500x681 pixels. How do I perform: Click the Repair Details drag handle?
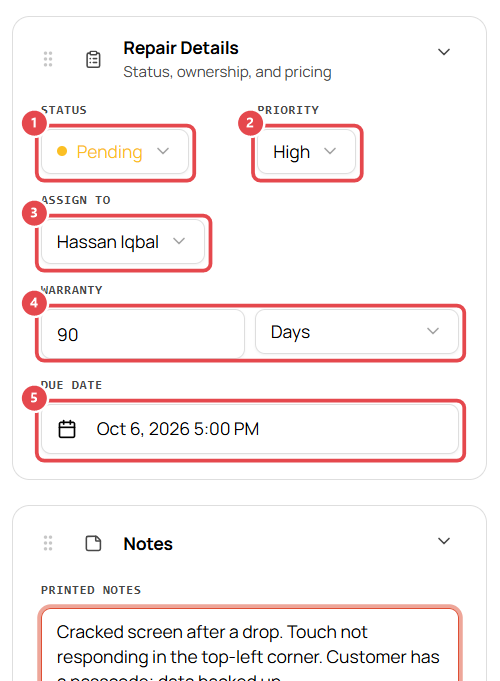pyautogui.click(x=48, y=59)
